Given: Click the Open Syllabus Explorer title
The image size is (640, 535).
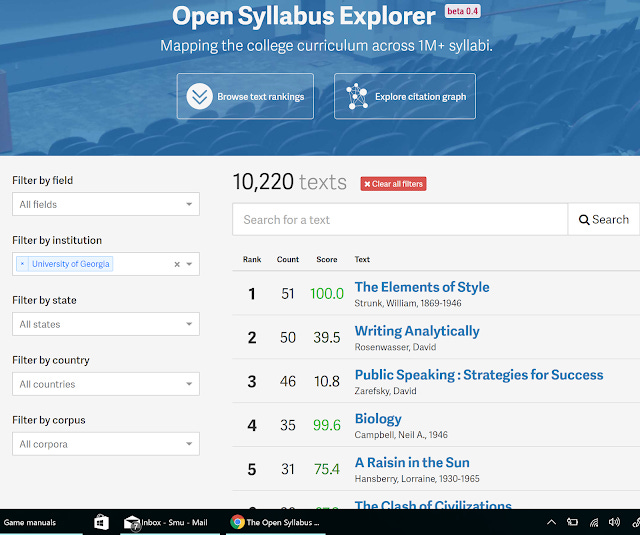Looking at the screenshot, I should pyautogui.click(x=304, y=16).
